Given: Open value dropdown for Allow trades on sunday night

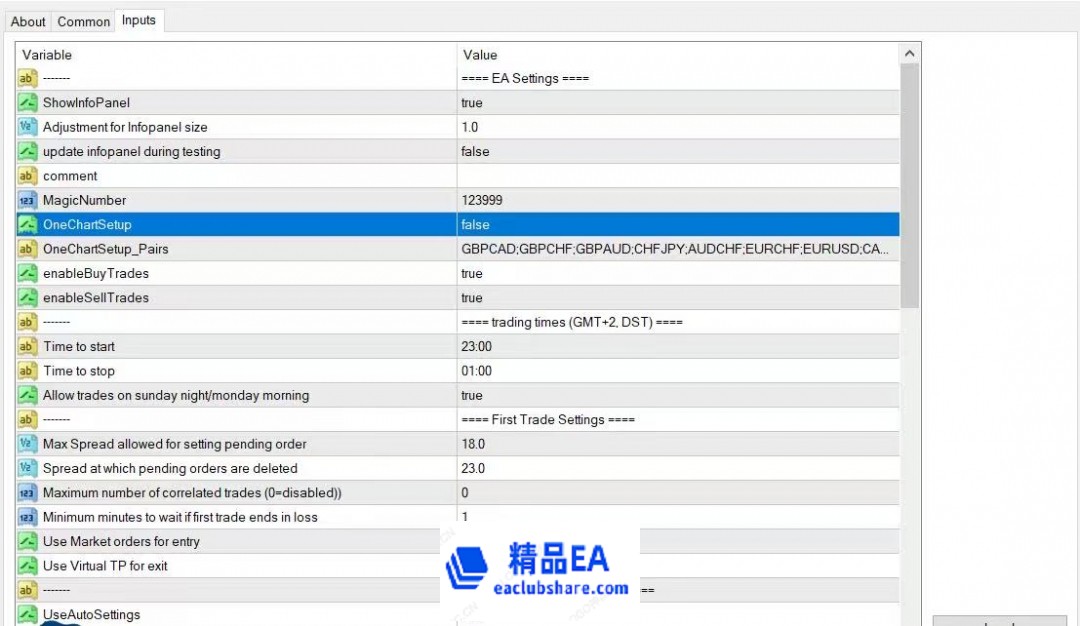Looking at the screenshot, I should [x=677, y=395].
